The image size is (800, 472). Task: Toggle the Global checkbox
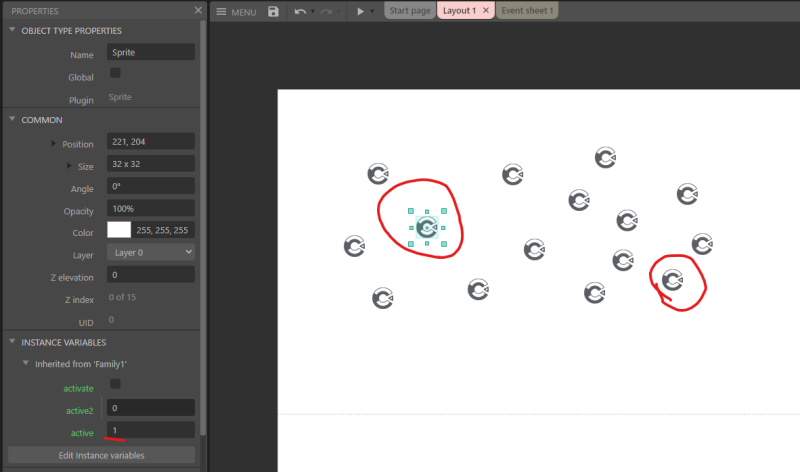tap(115, 73)
